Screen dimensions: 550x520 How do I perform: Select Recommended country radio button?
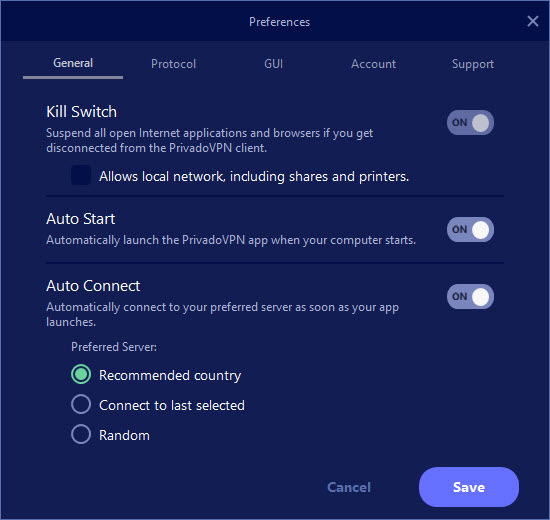pyautogui.click(x=81, y=374)
